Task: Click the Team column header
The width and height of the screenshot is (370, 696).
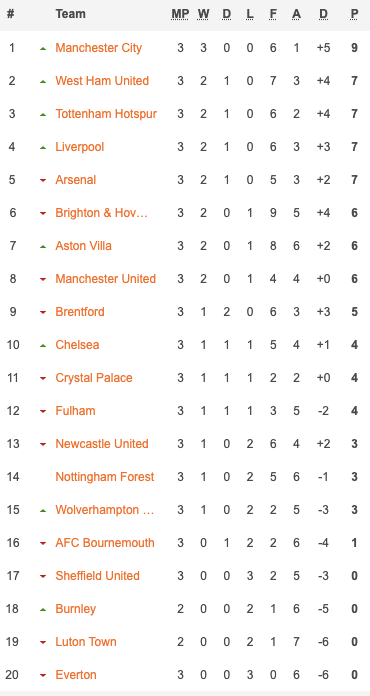Action: pos(70,14)
